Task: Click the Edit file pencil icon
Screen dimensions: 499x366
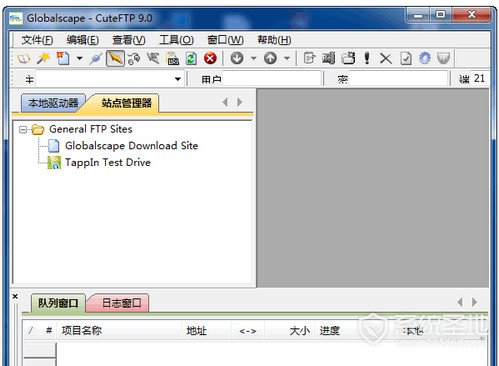Action: (309, 59)
